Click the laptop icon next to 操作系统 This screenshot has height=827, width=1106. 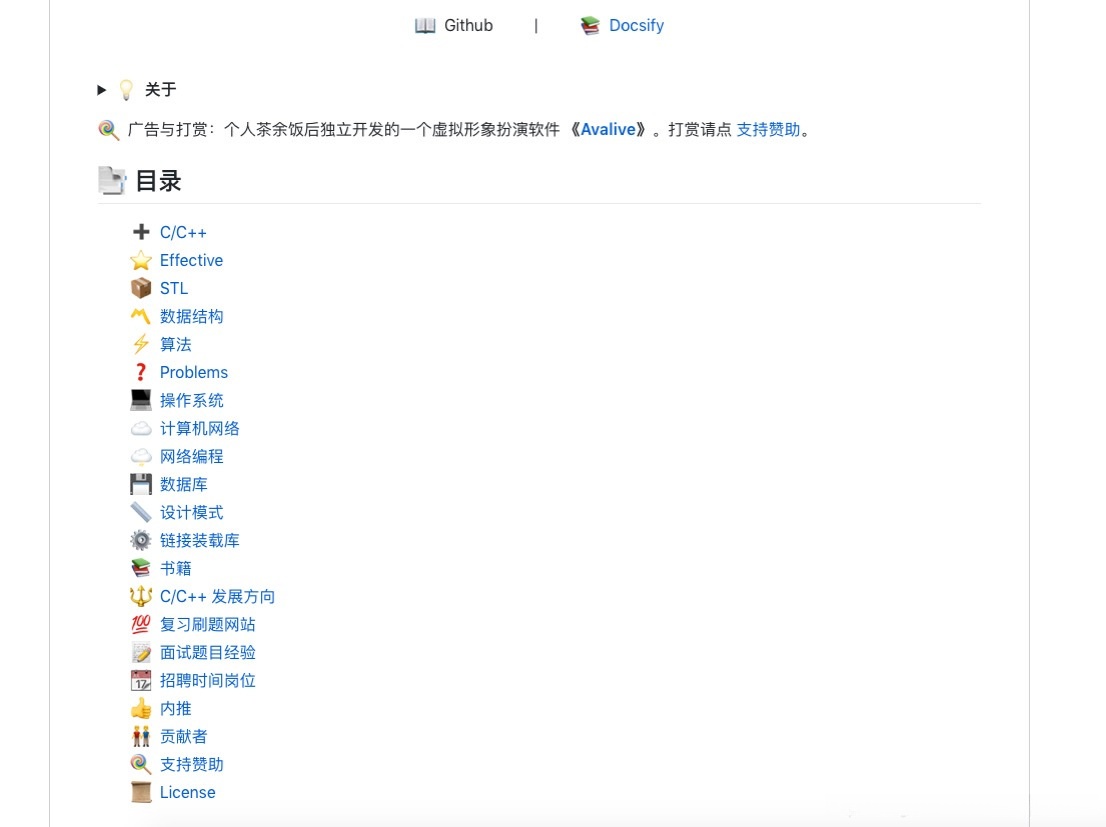(x=141, y=400)
